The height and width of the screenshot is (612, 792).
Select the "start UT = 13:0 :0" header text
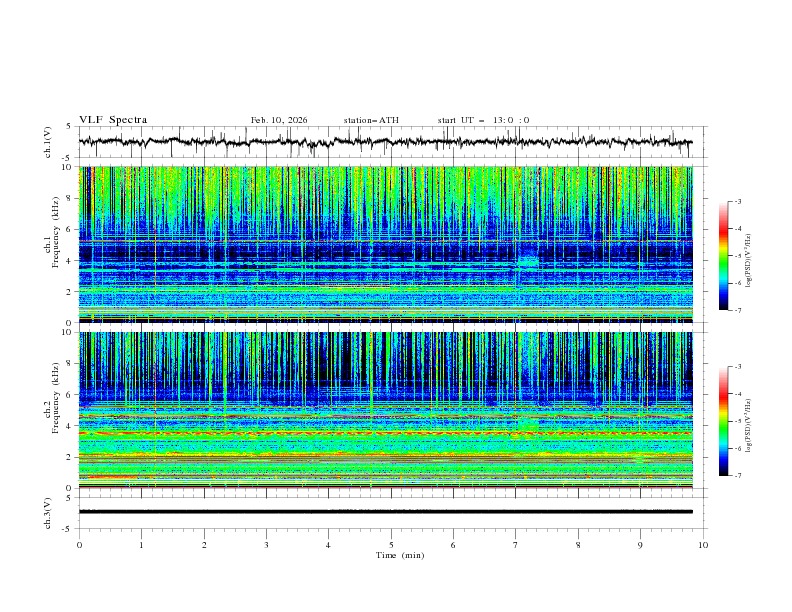pos(483,120)
